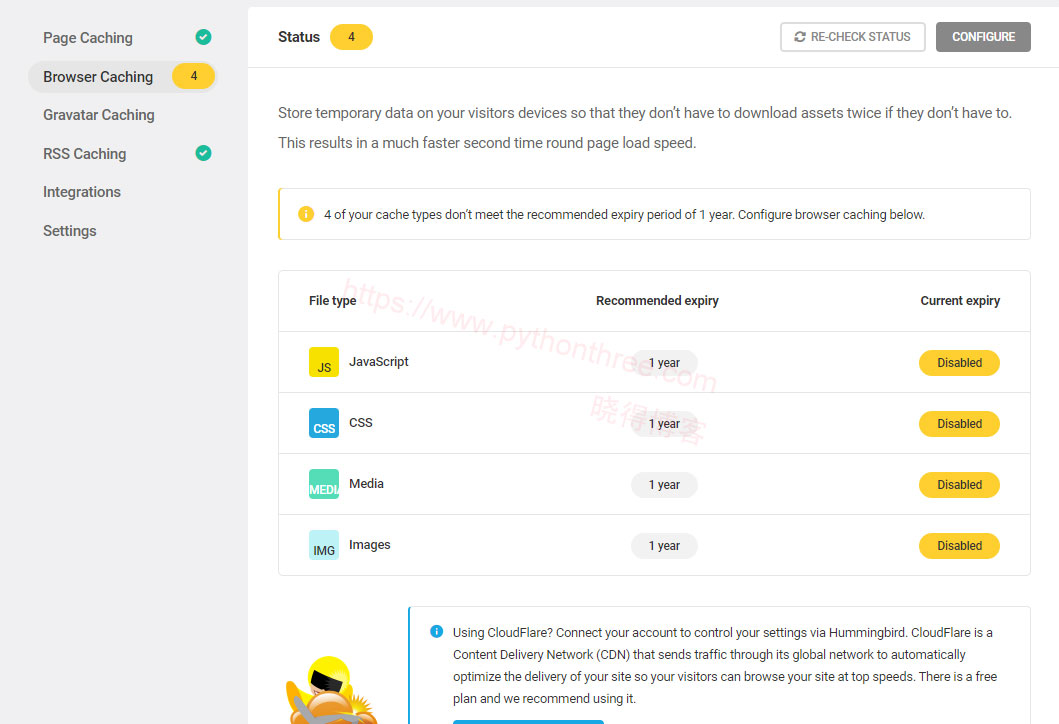Click the Disabled badge in the Images row
1059x724 pixels.
(x=959, y=546)
